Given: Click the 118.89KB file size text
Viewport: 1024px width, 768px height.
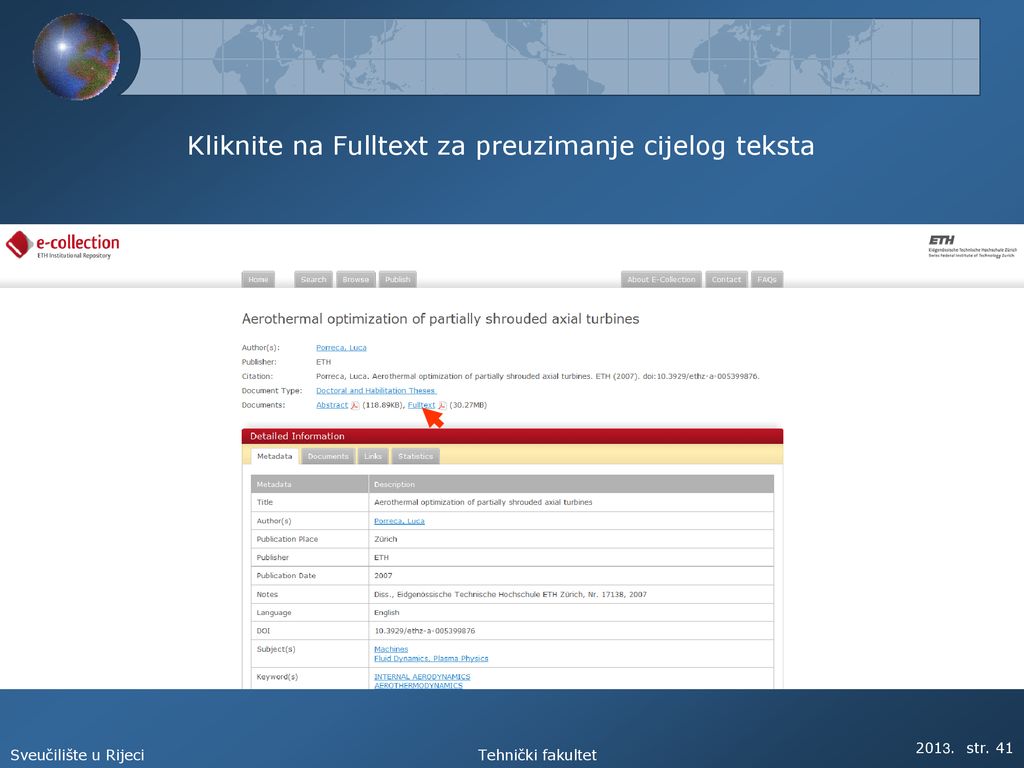Looking at the screenshot, I should pos(383,405).
